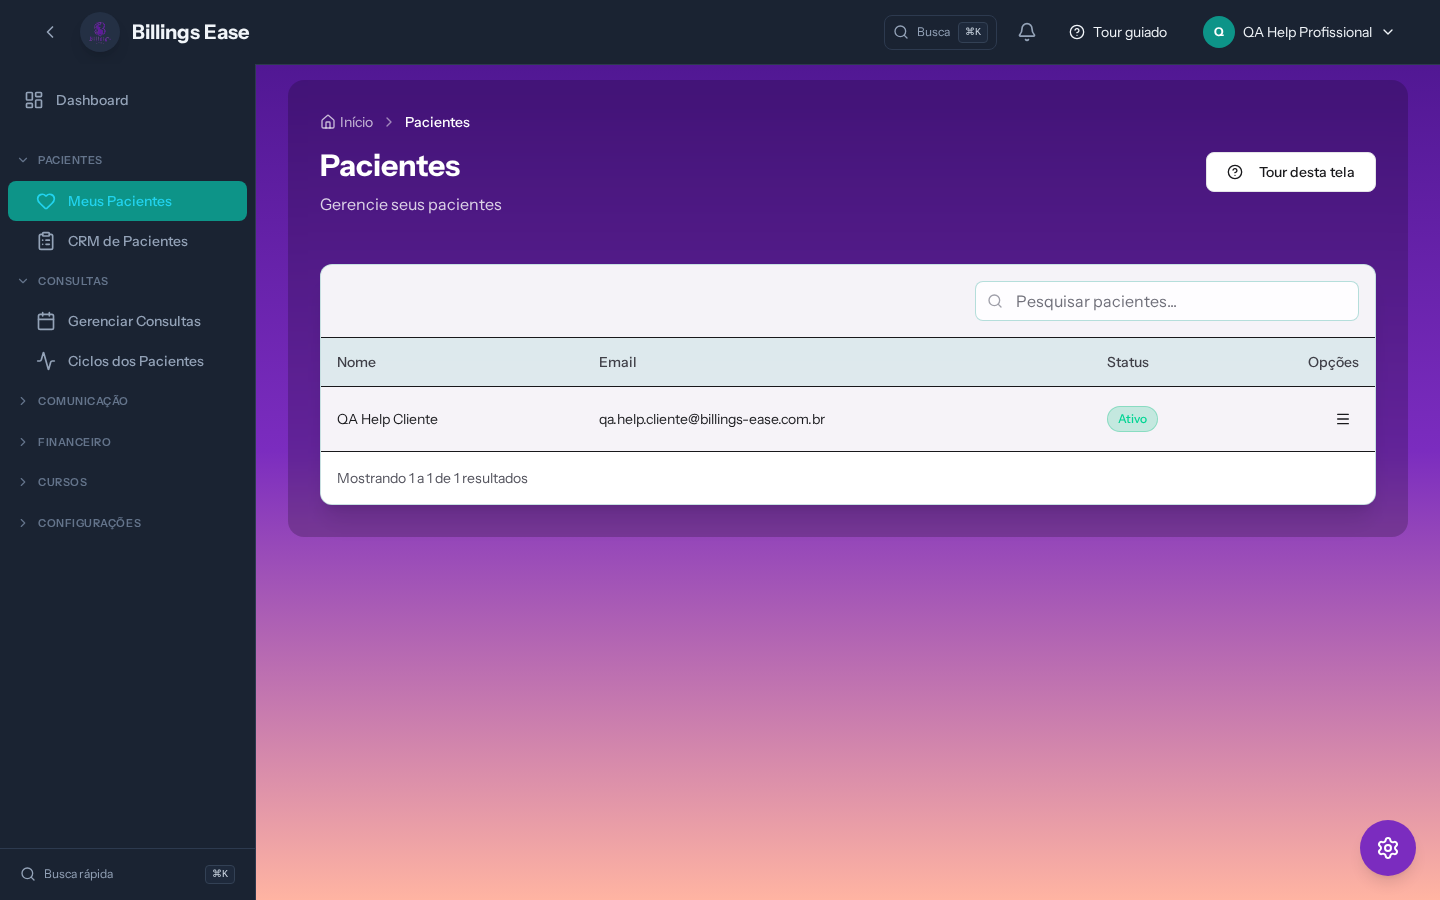This screenshot has height=900, width=1440.
Task: Open Ciclos dos Pacientes page
Action: point(135,361)
